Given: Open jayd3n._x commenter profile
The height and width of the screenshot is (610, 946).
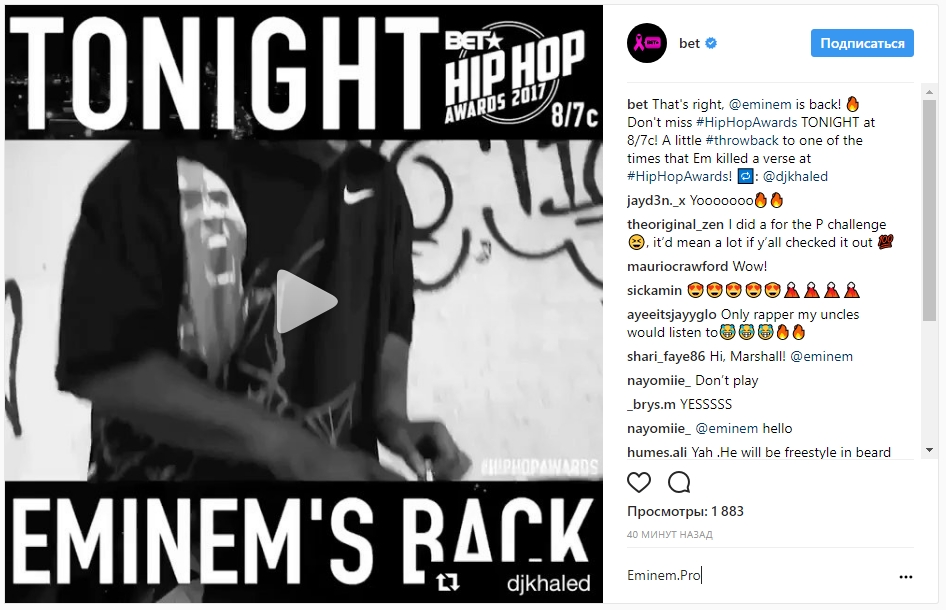Looking at the screenshot, I should (656, 200).
